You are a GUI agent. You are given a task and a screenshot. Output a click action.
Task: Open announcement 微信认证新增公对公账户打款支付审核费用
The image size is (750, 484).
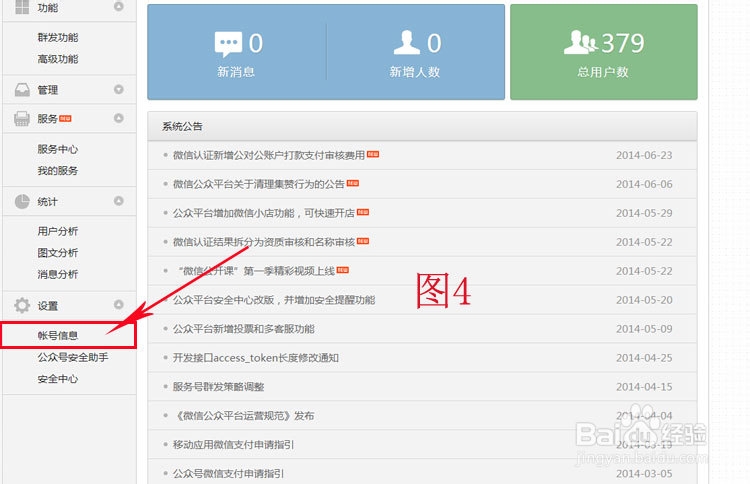(x=269, y=155)
